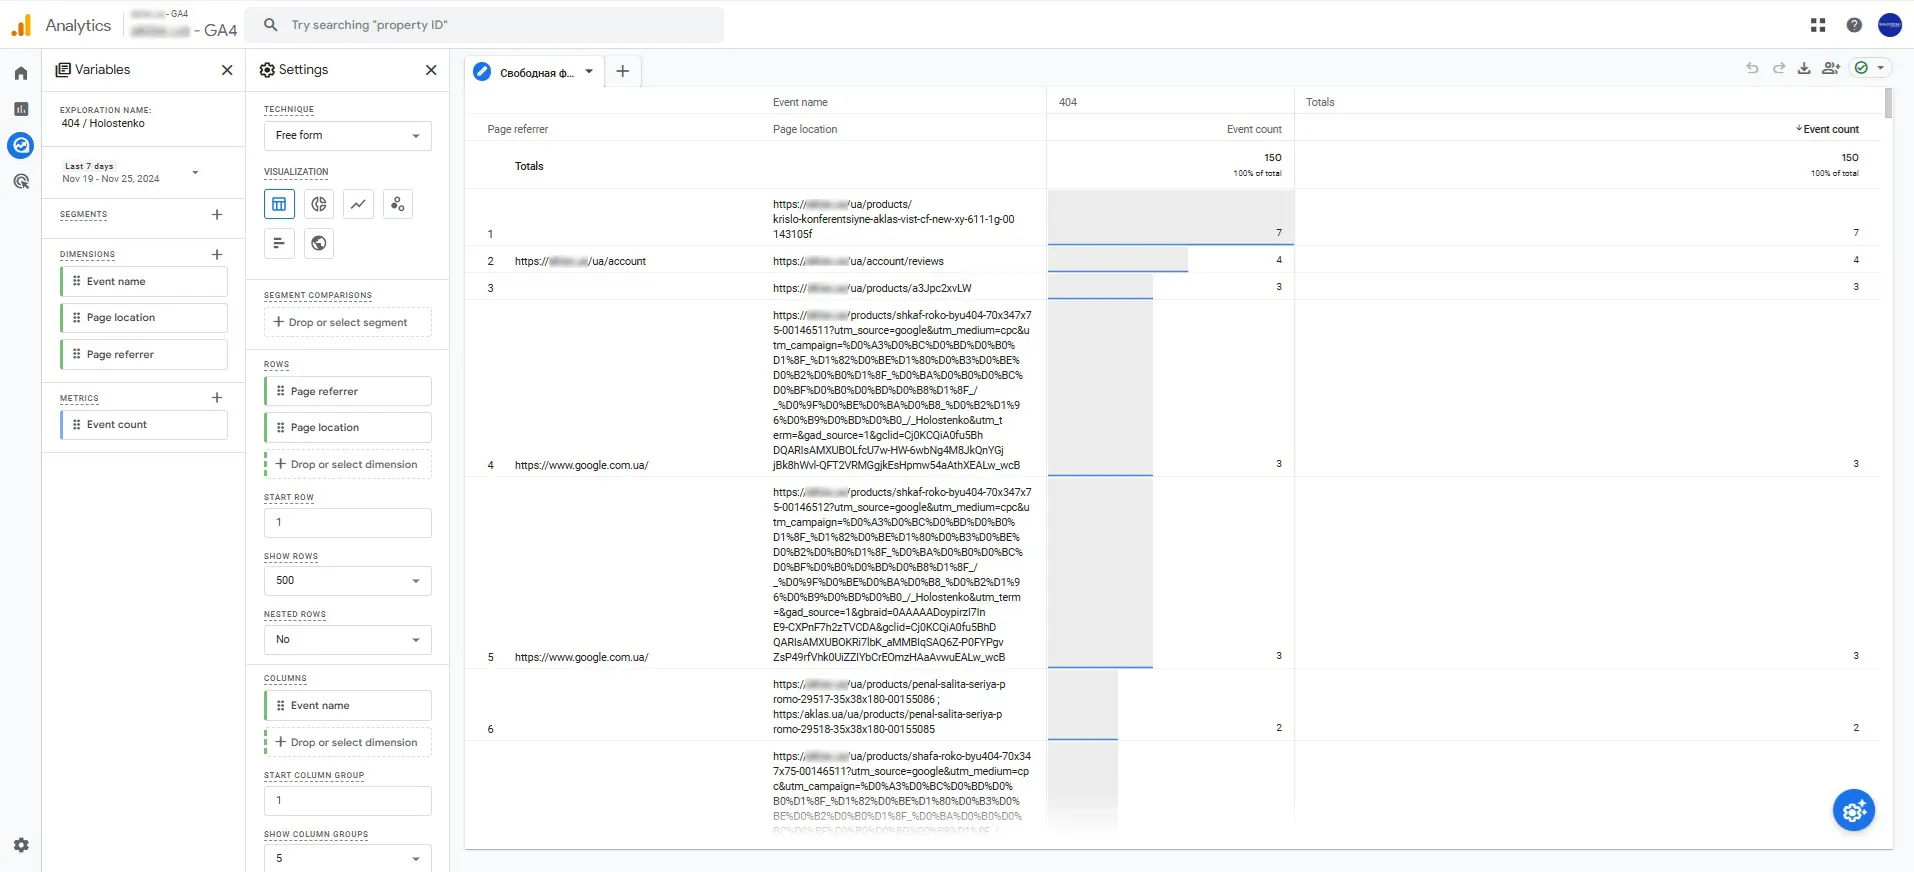Image resolution: width=1914 pixels, height=872 pixels.
Task: Share exploration with users icon
Action: (1831, 68)
